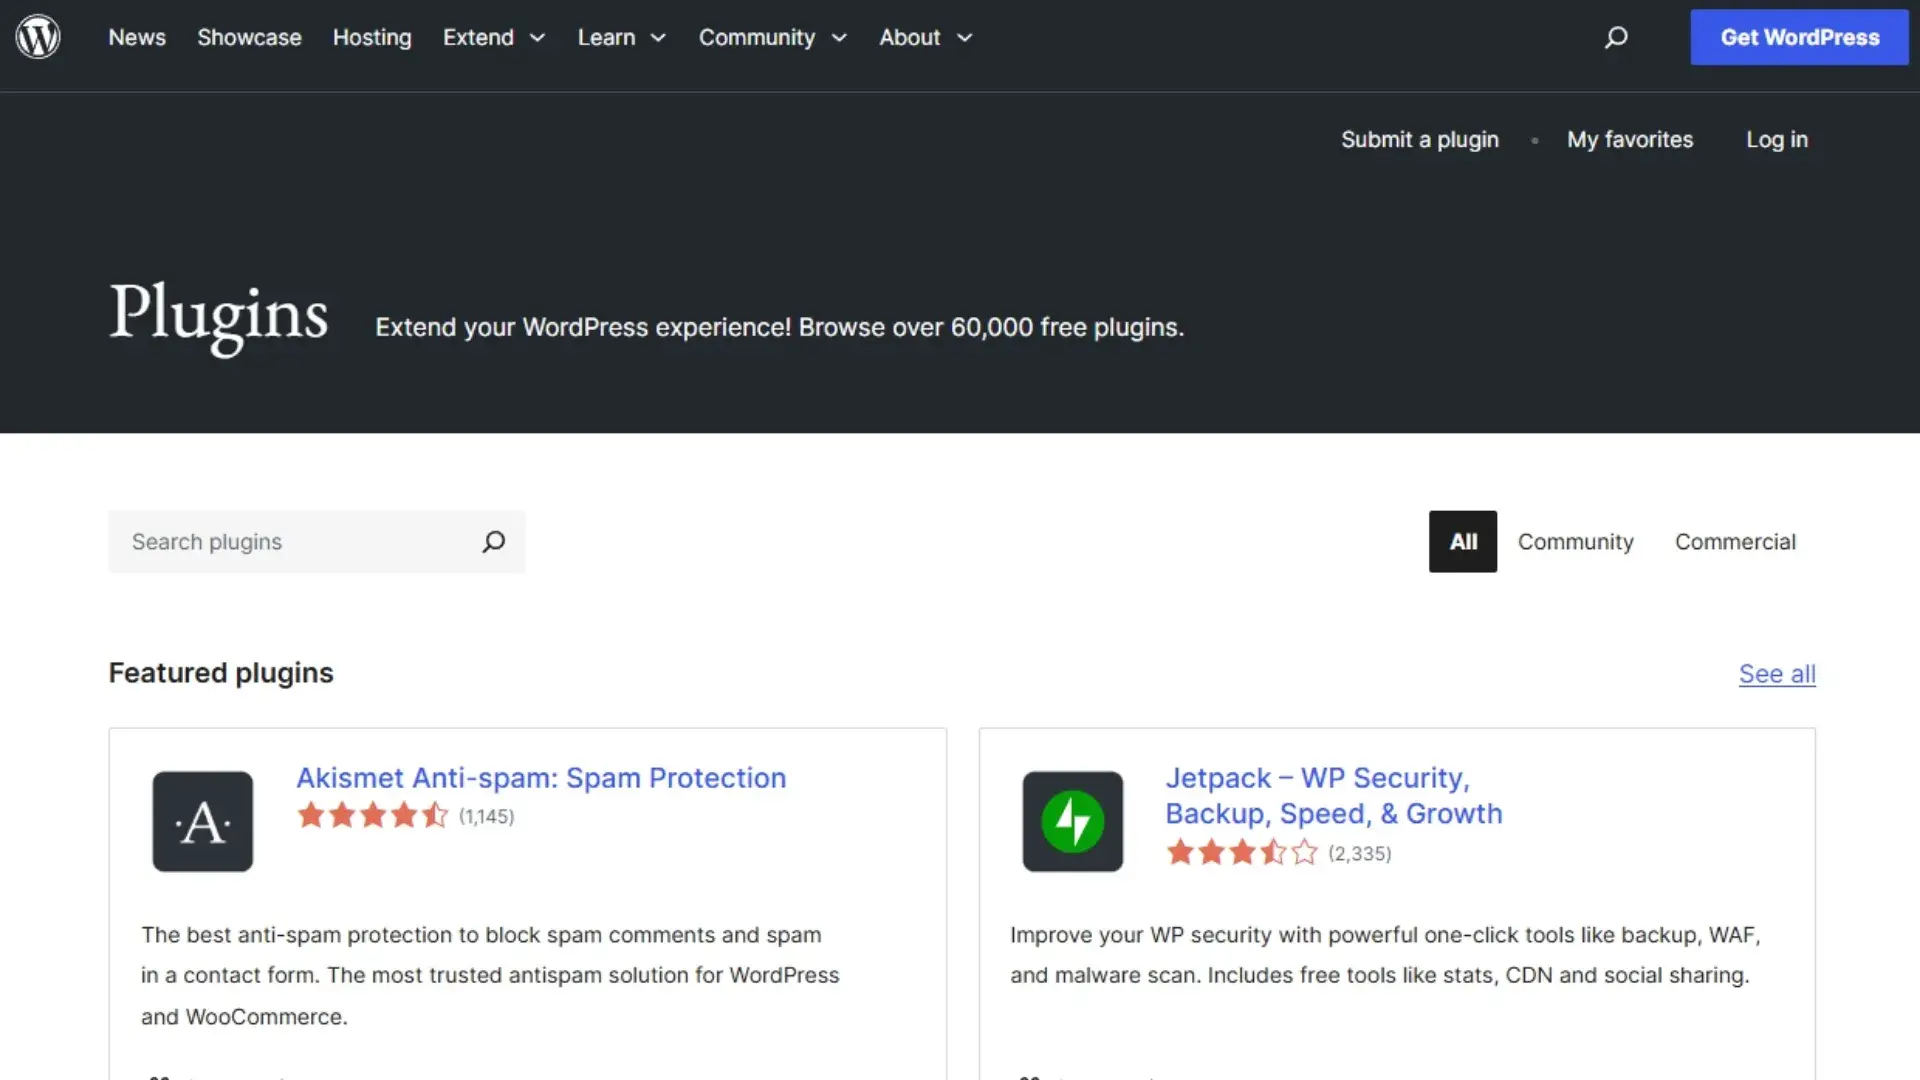
Task: Submit search with the plugin search magnifier
Action: pos(493,542)
